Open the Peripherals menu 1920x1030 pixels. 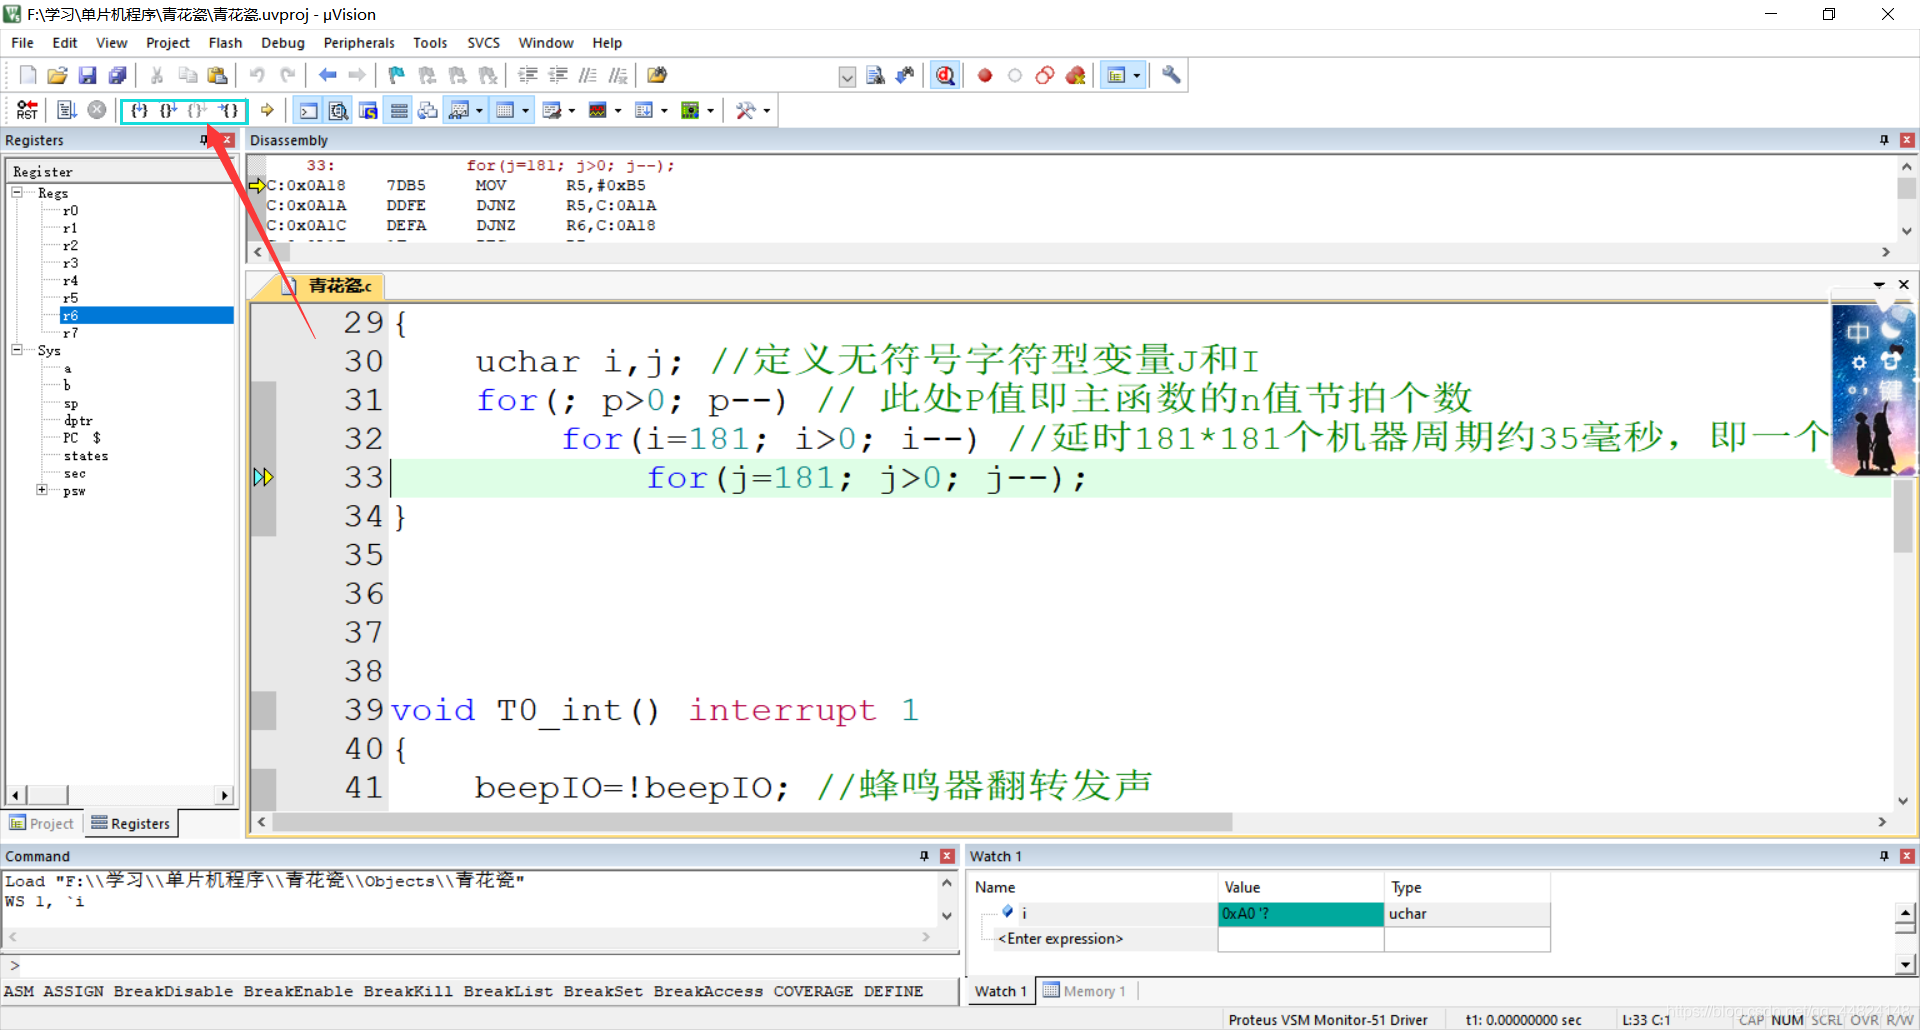(x=359, y=43)
